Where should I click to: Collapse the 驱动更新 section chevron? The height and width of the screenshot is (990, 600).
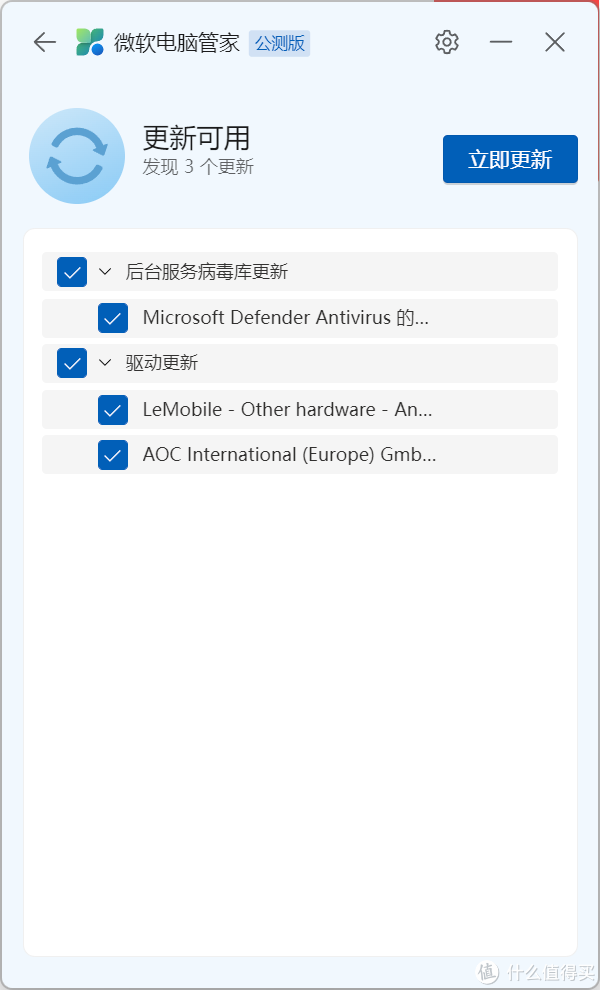105,363
